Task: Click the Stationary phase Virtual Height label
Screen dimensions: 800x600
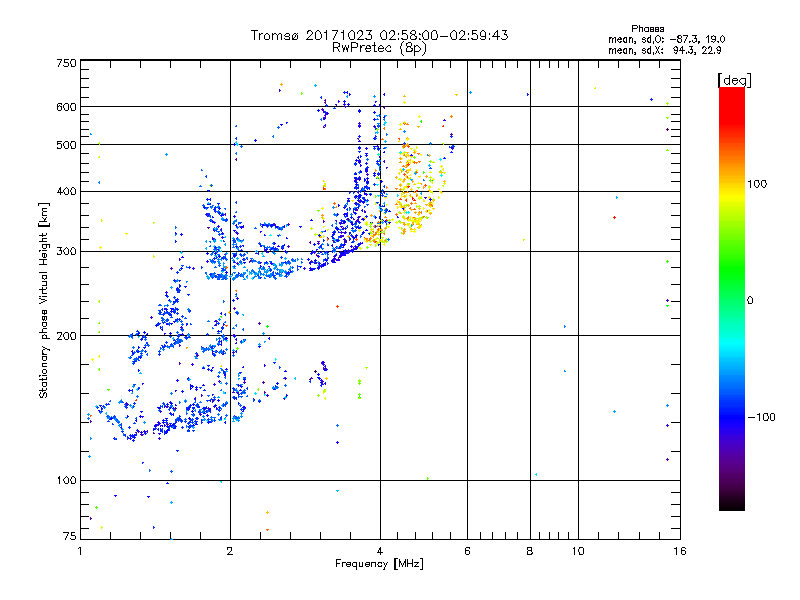Action: pyautogui.click(x=44, y=300)
